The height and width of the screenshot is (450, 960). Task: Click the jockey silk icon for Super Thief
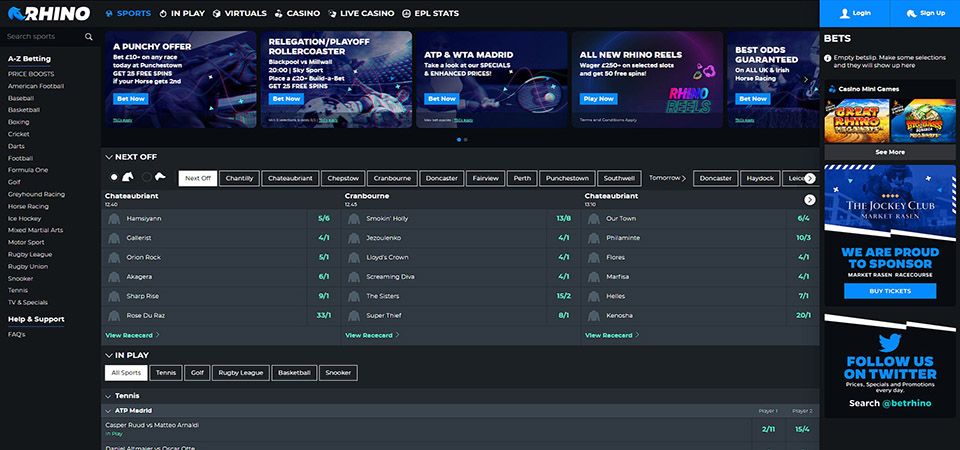pyautogui.click(x=353, y=316)
